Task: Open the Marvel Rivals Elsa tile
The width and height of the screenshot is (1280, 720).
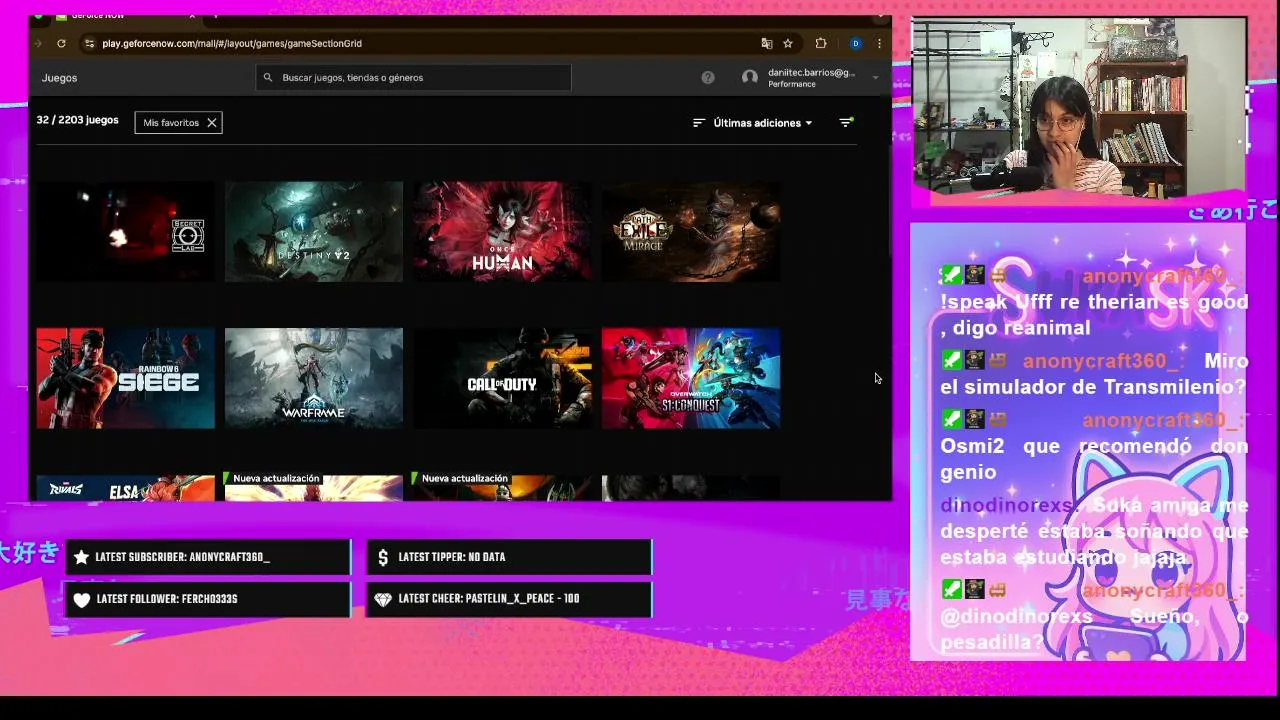Action: [125, 487]
